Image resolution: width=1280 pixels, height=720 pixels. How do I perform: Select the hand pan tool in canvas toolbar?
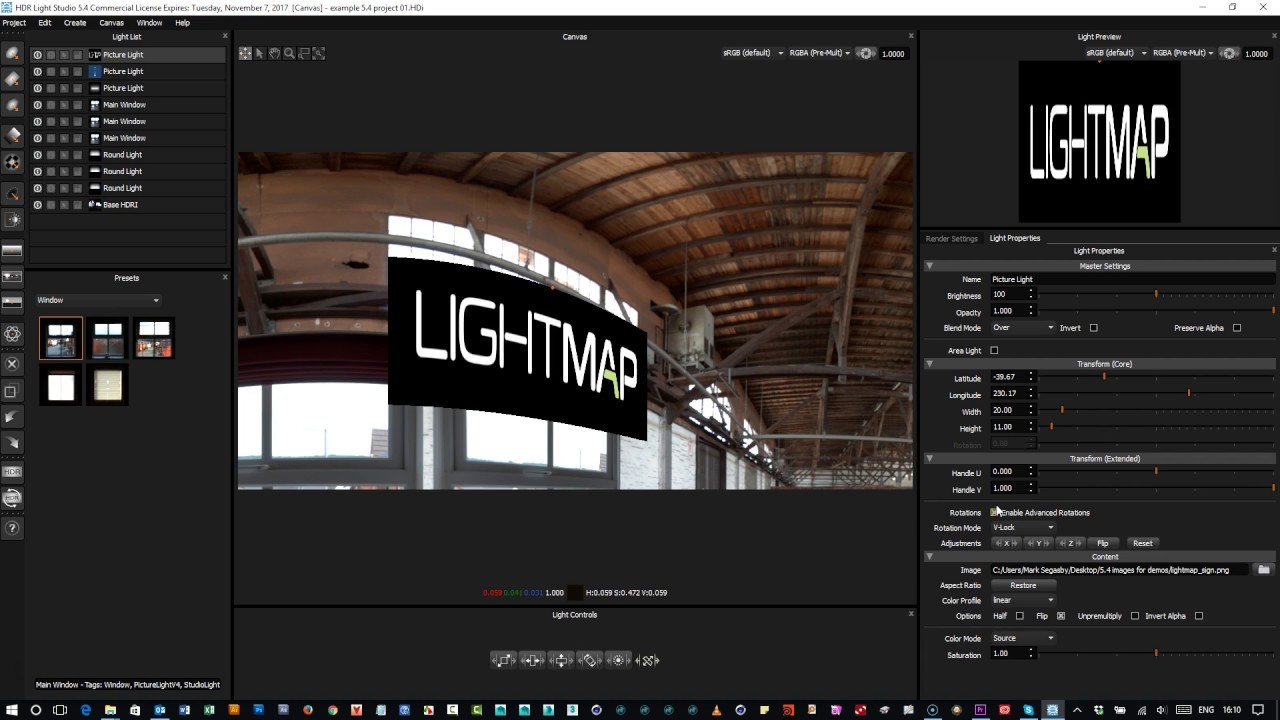point(274,53)
